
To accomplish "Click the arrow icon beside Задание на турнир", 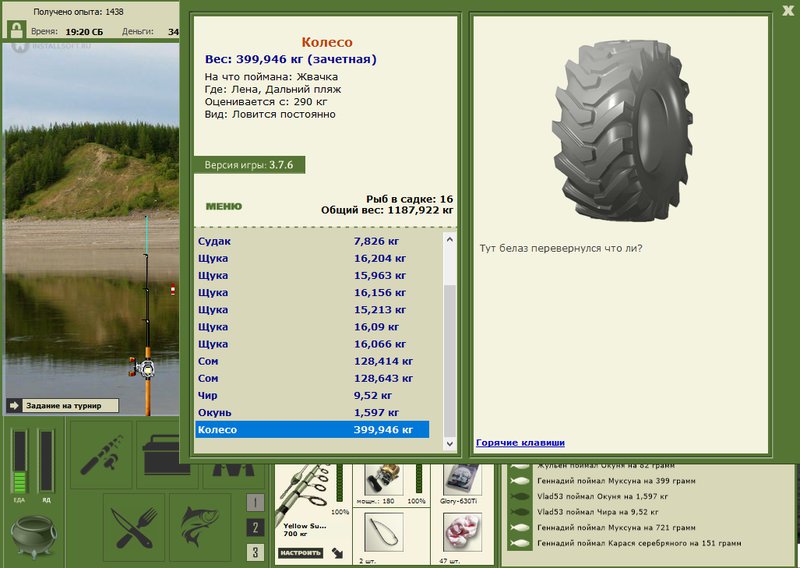I will tap(14, 406).
